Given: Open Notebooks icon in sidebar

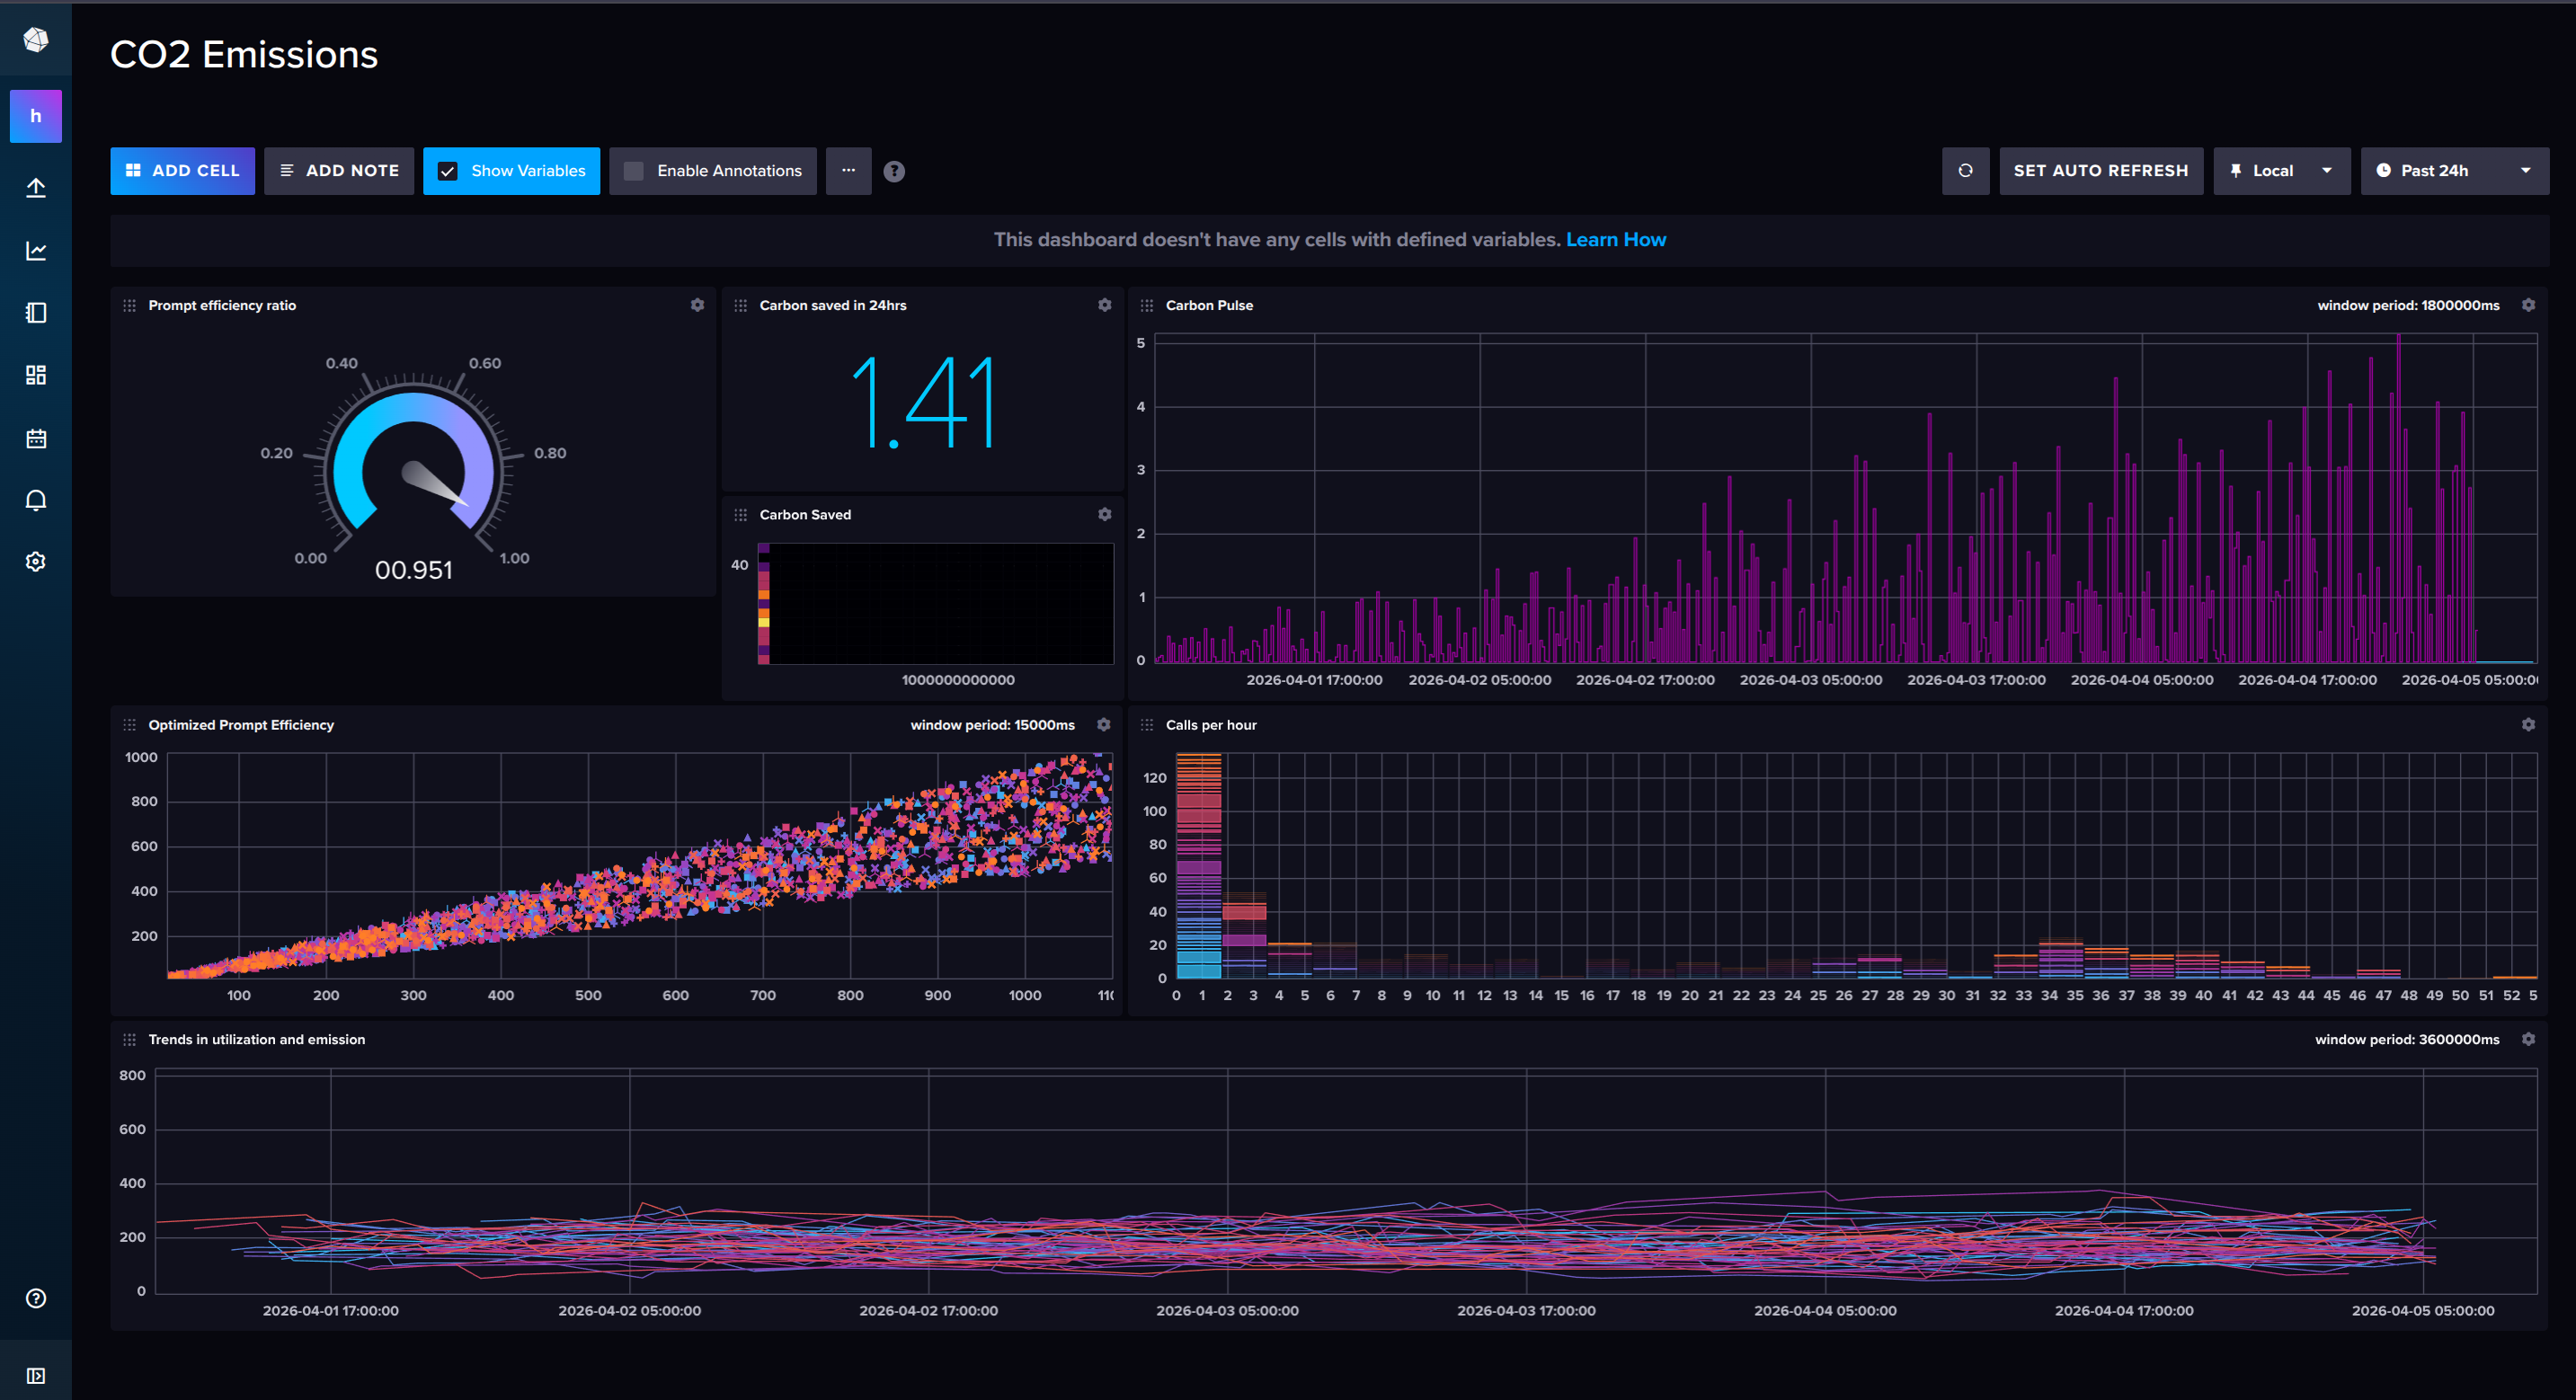Looking at the screenshot, I should (x=36, y=313).
